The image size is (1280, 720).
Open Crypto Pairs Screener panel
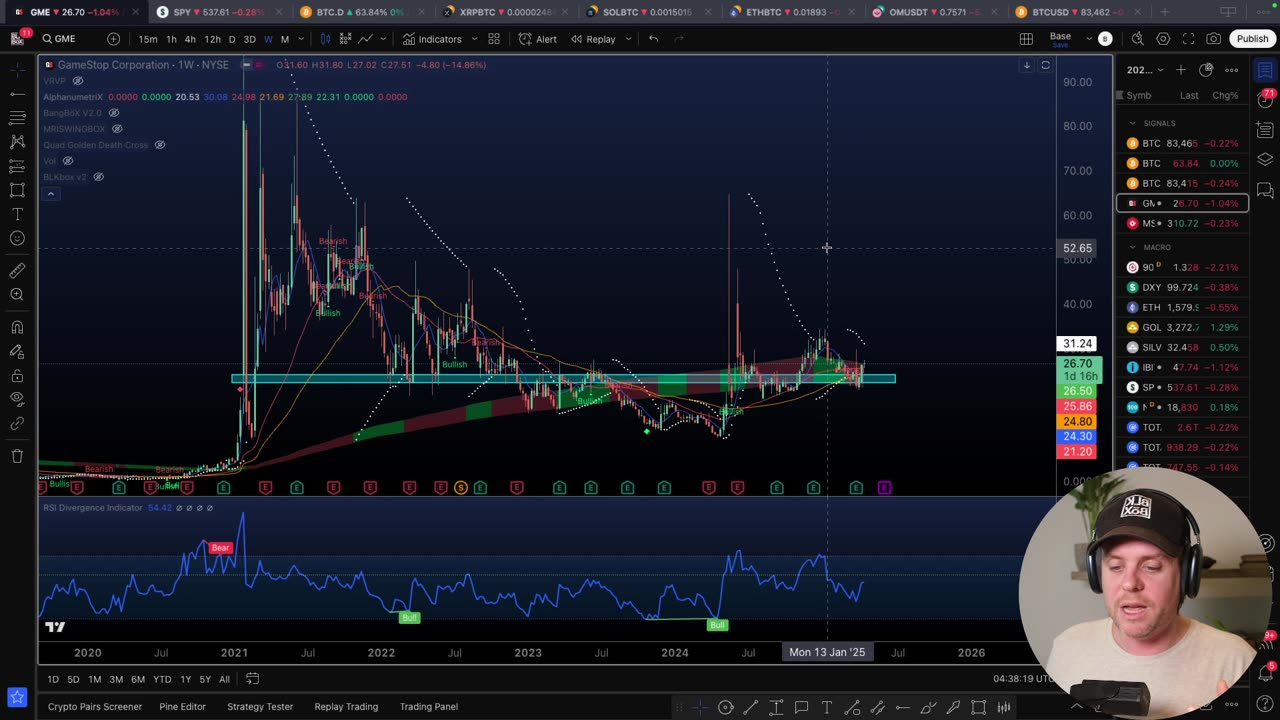coord(95,707)
